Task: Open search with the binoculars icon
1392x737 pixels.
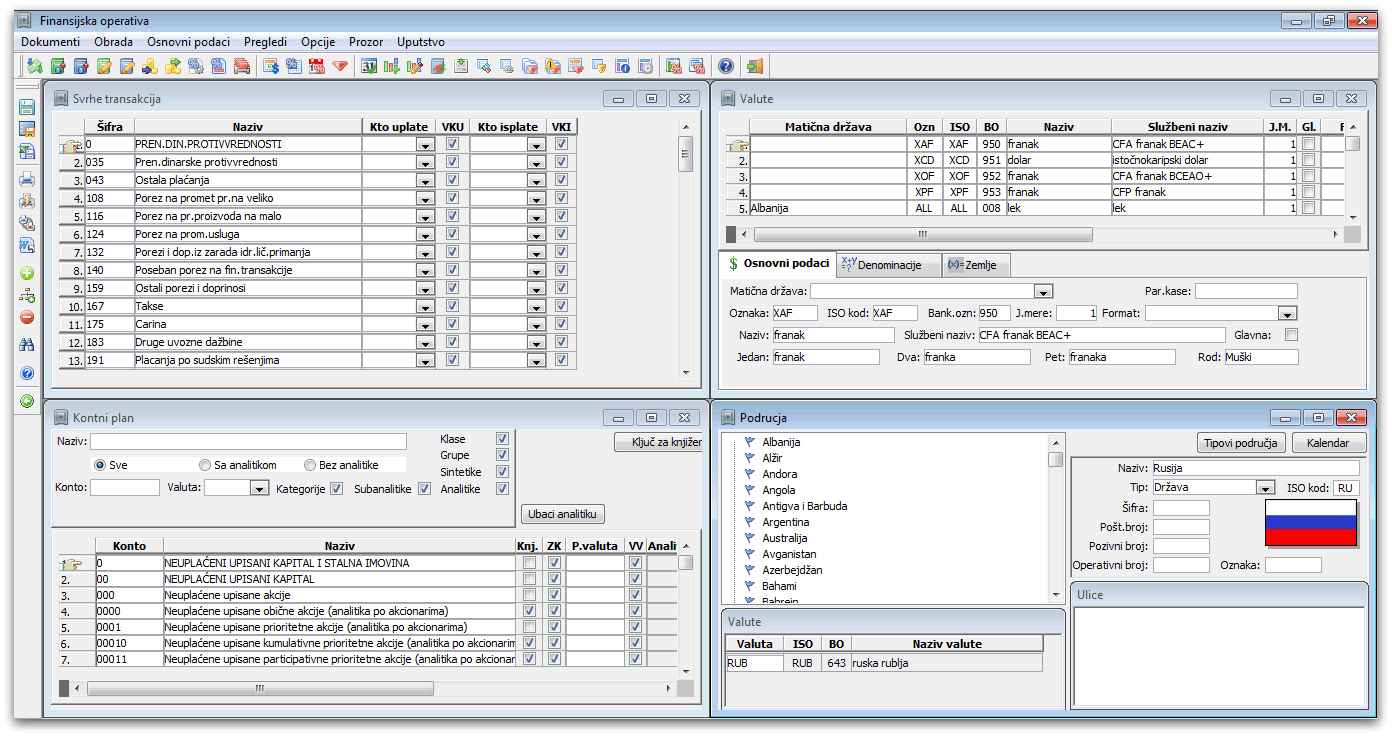Action: 27,345
